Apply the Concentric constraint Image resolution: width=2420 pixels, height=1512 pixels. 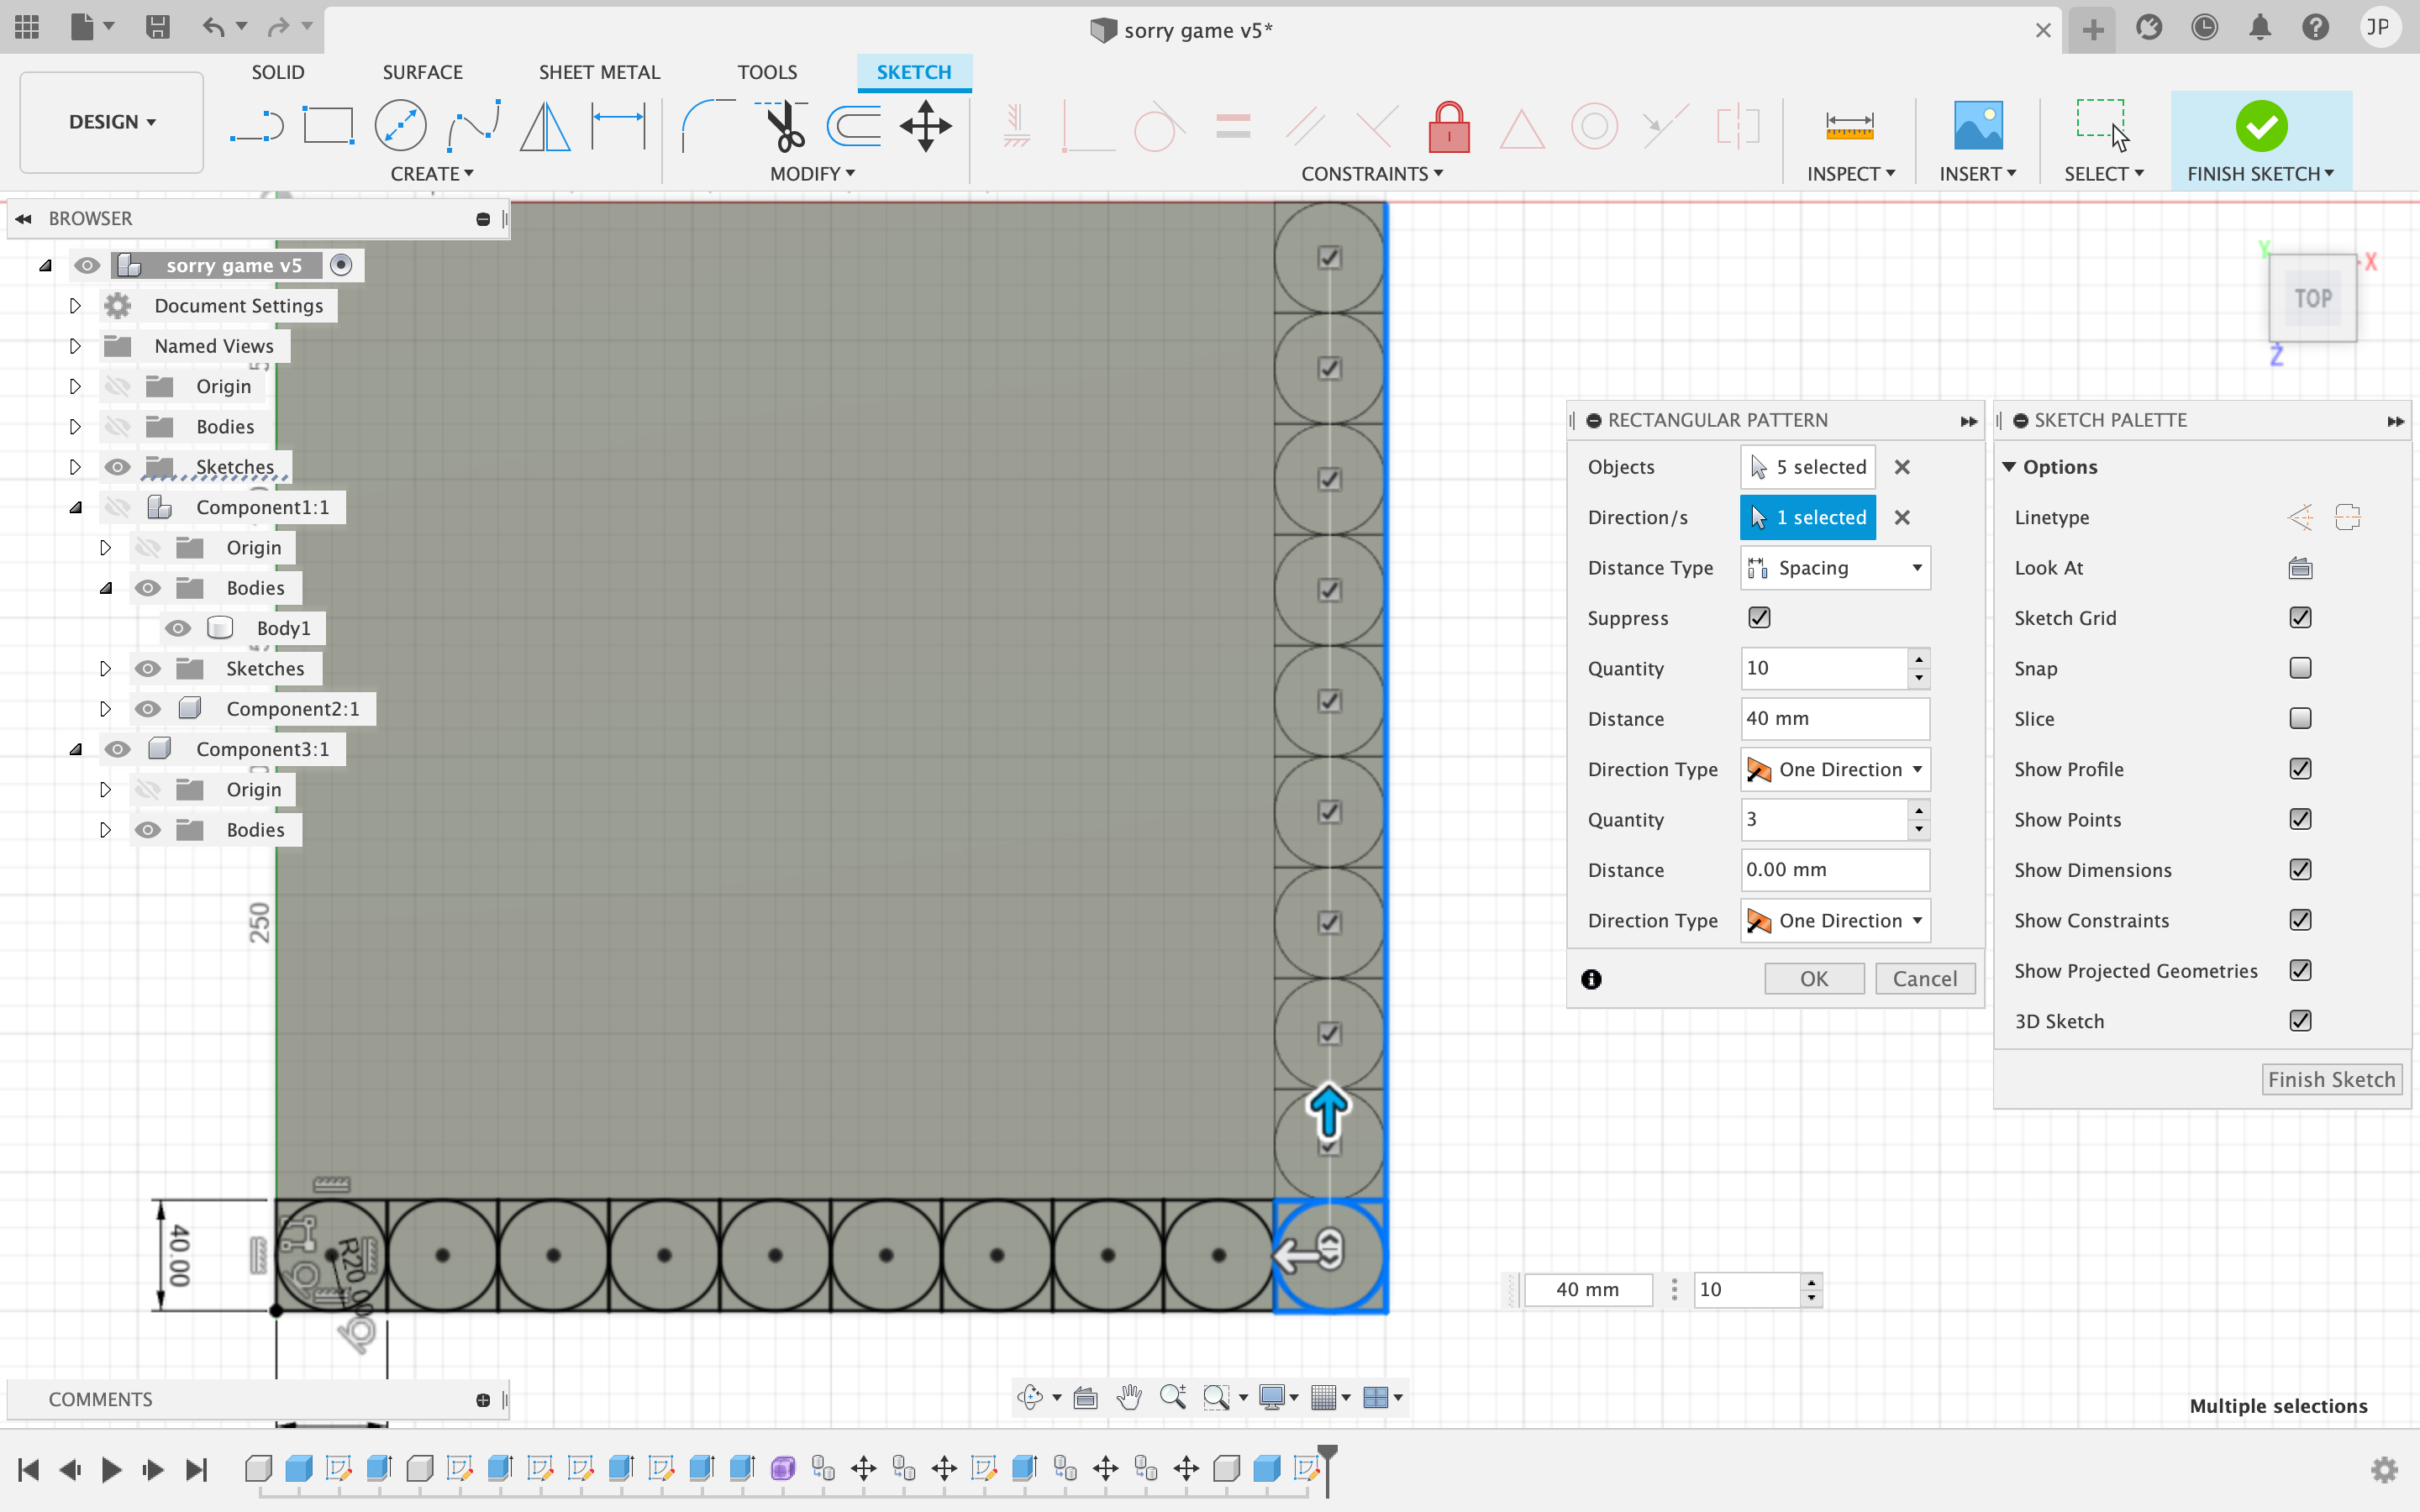tap(1594, 127)
